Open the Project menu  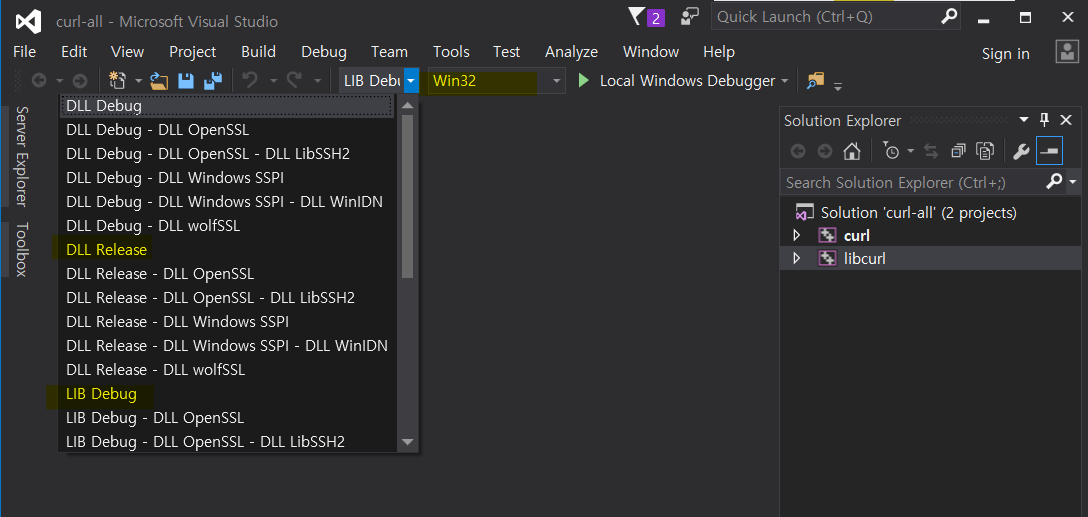tap(193, 52)
